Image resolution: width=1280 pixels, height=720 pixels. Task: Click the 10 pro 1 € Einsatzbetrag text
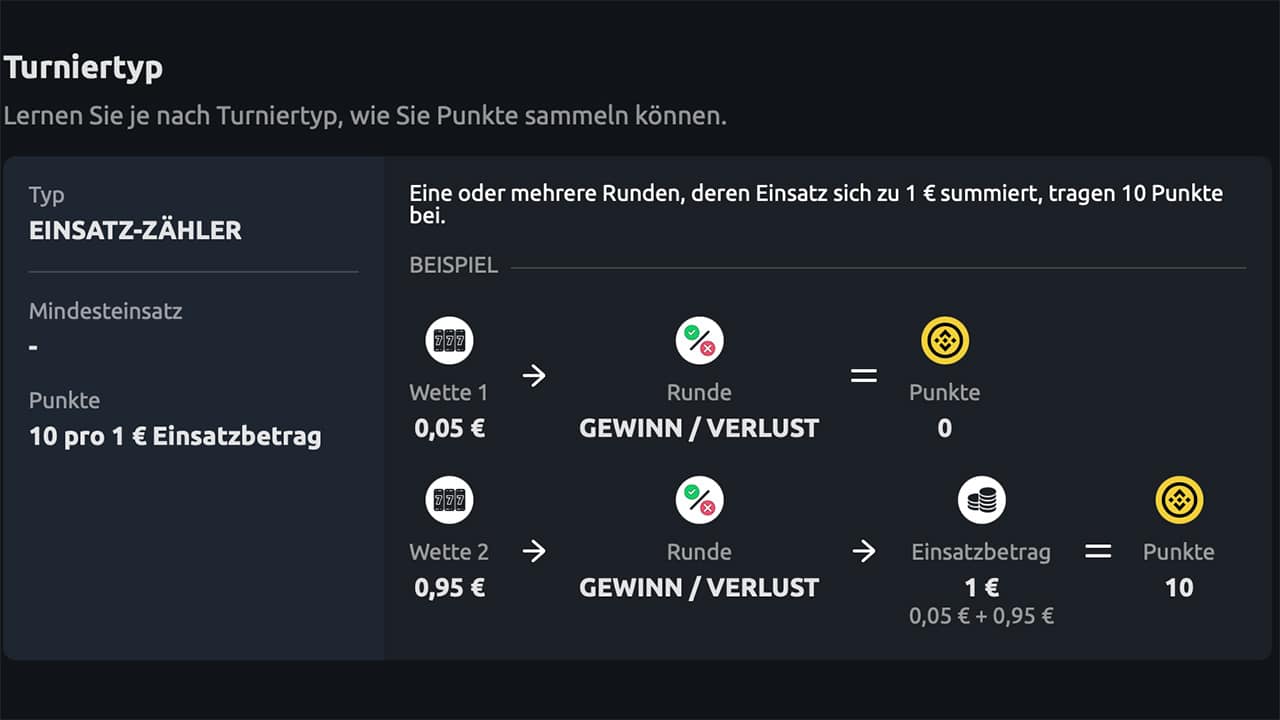(175, 437)
